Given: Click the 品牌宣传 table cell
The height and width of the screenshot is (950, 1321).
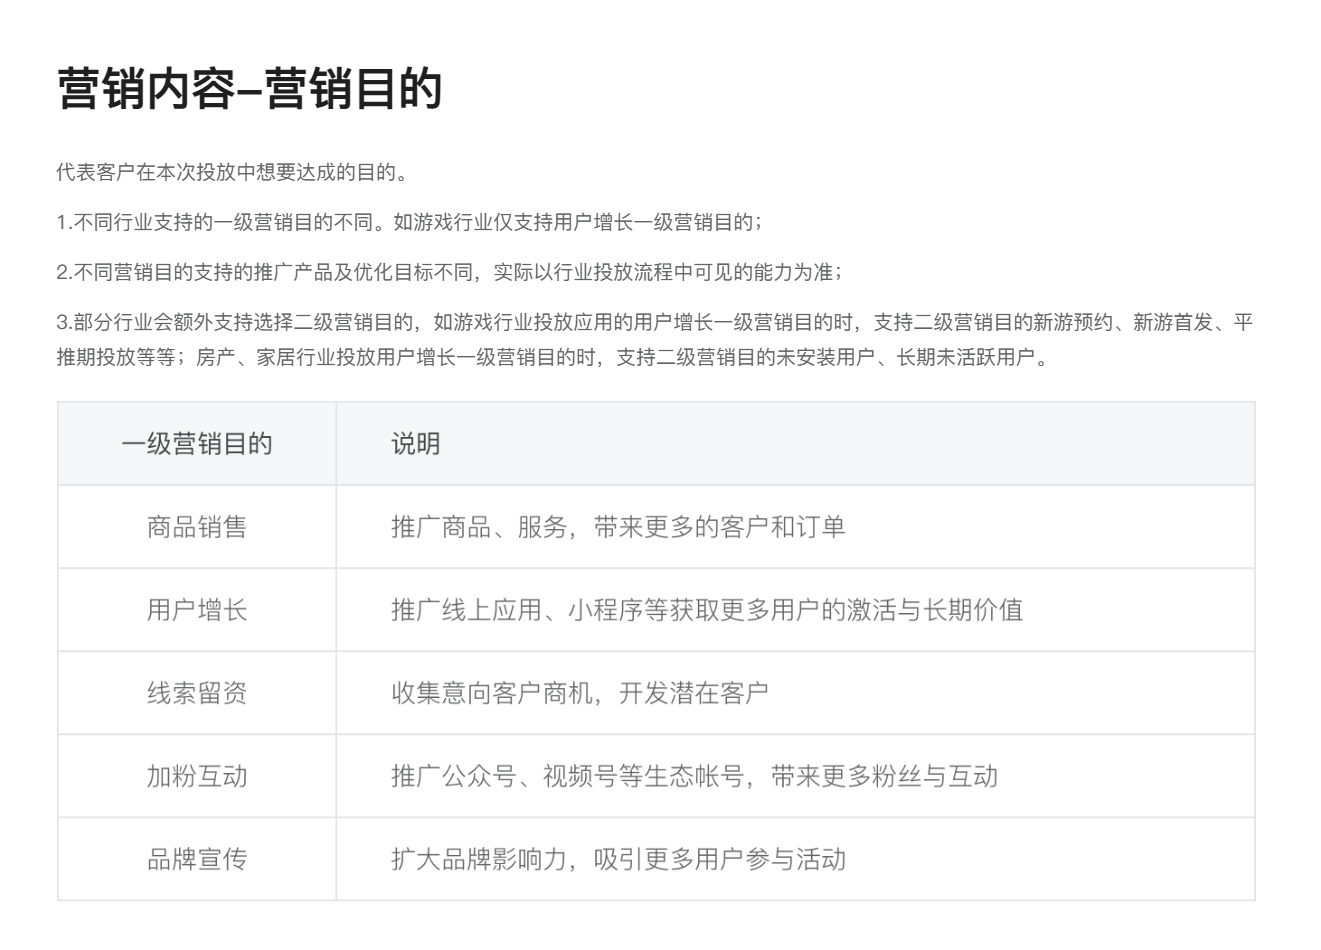Looking at the screenshot, I should click(x=197, y=859).
